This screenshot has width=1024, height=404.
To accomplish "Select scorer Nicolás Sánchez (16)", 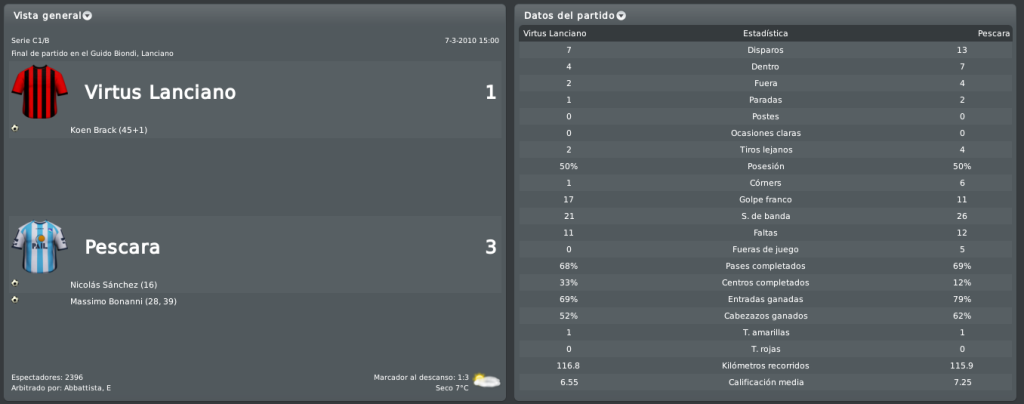I will click(114, 285).
